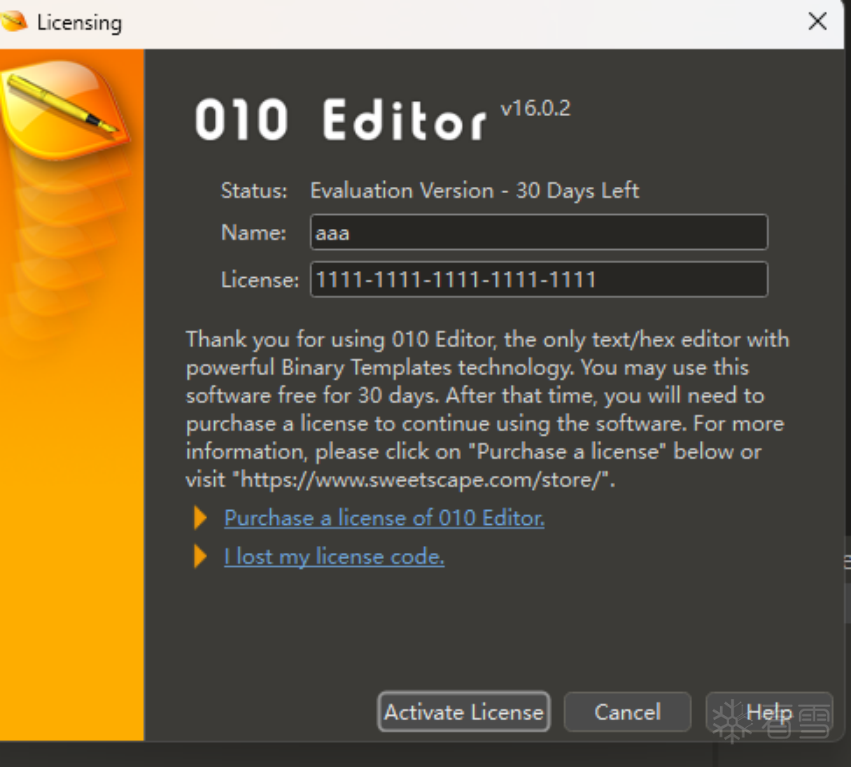Click the 'License:' label

(x=260, y=280)
